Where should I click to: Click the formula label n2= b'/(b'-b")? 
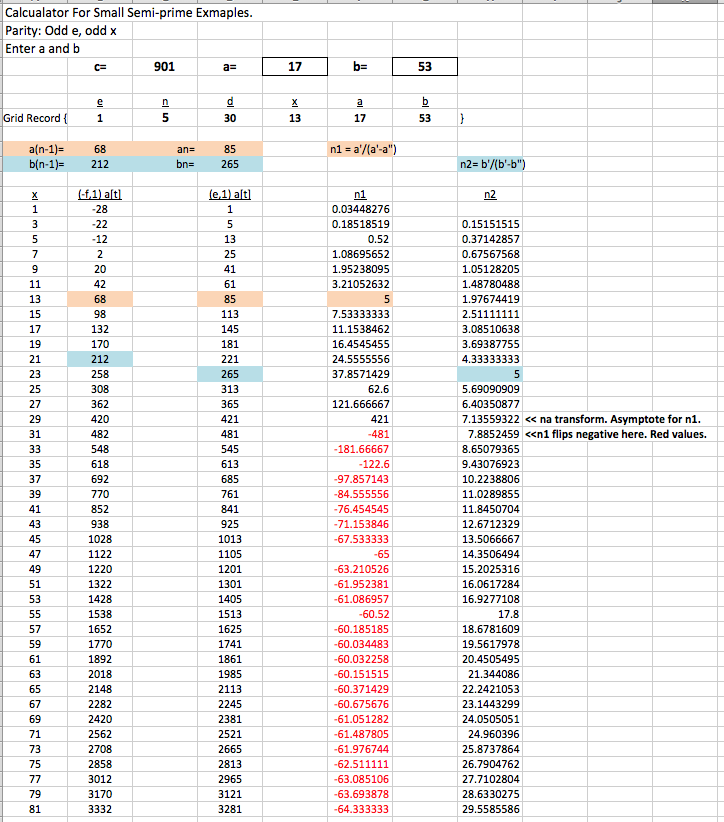(492, 164)
